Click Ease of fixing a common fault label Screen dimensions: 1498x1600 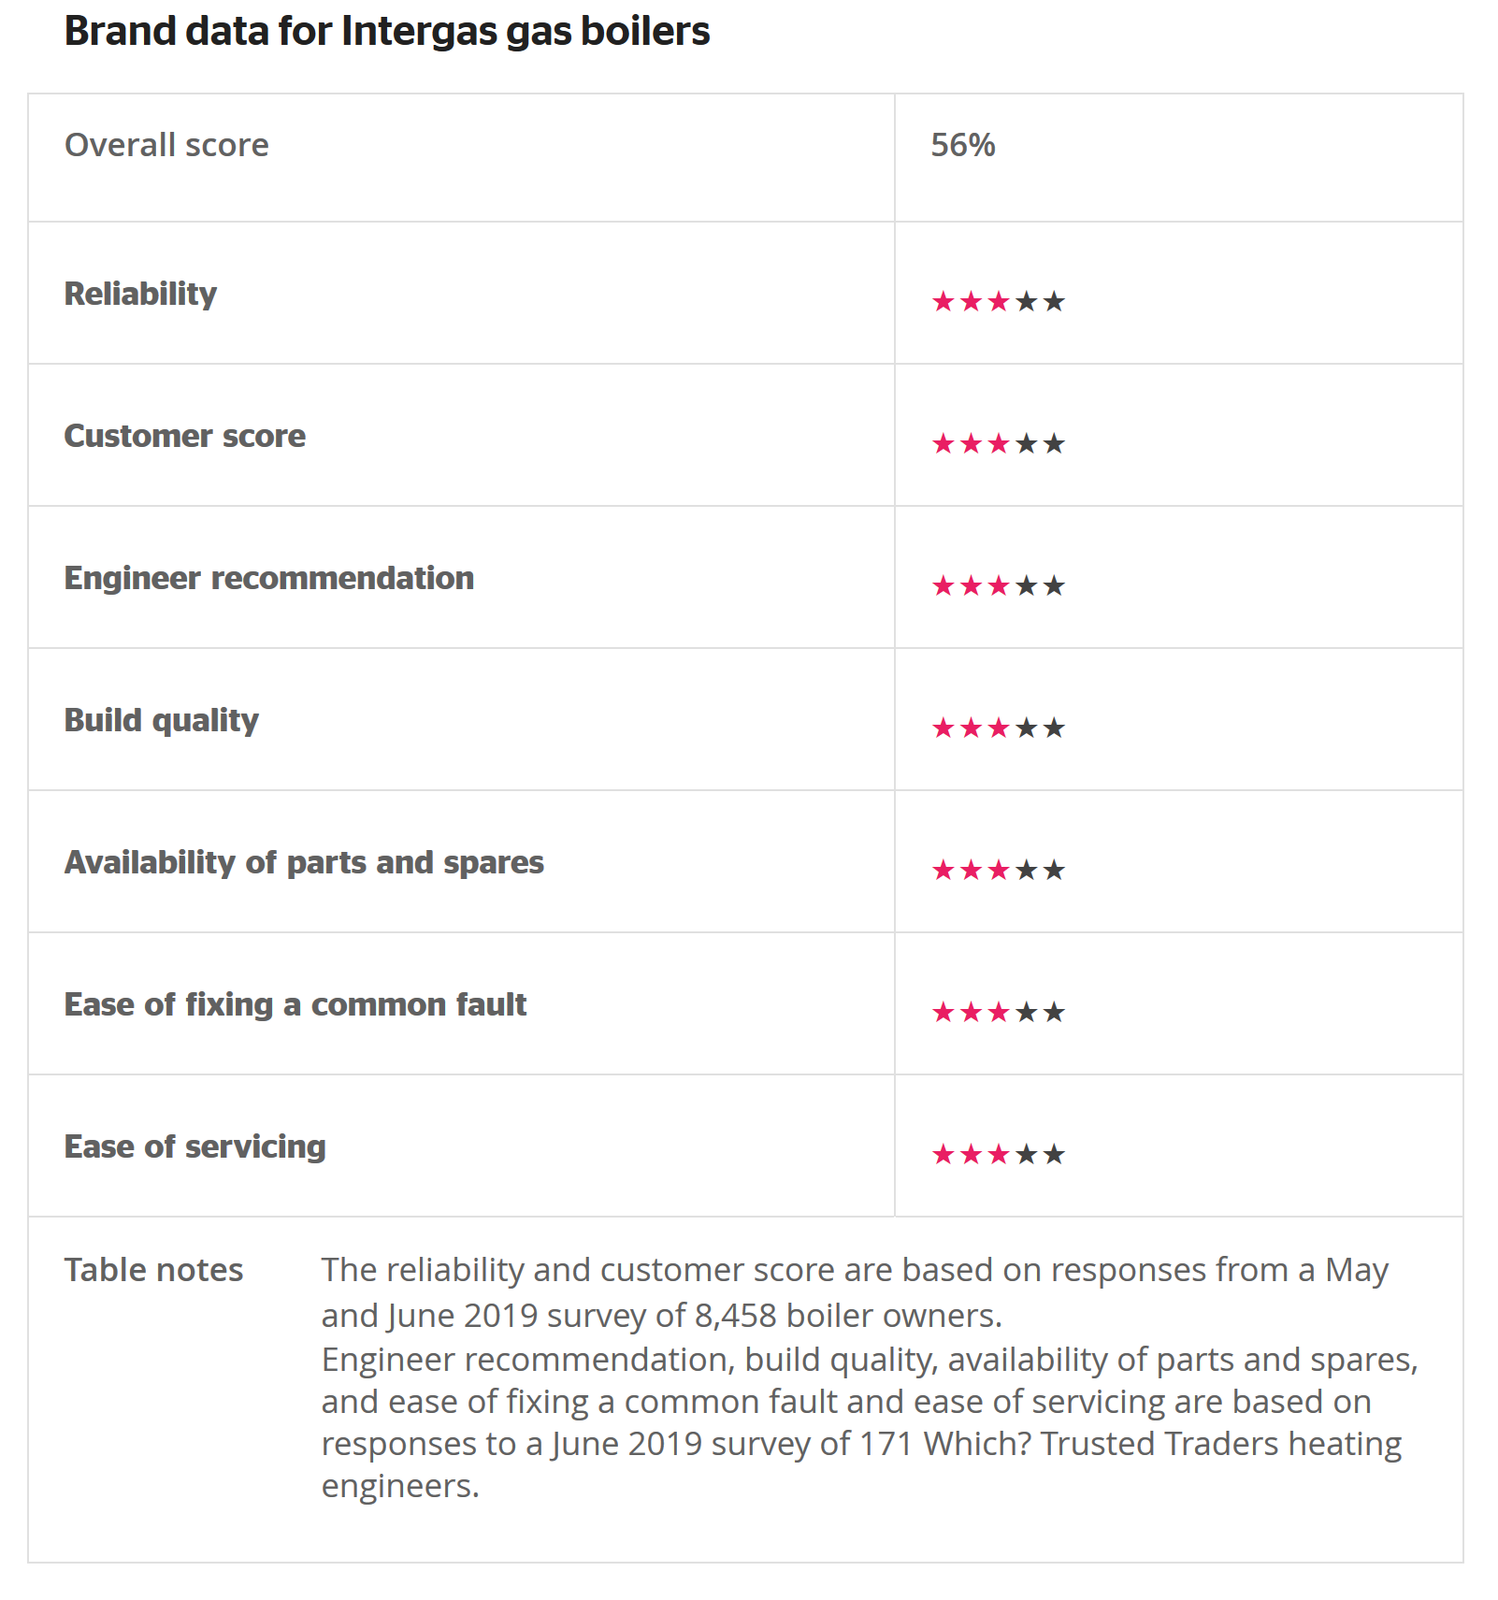pos(295,1003)
